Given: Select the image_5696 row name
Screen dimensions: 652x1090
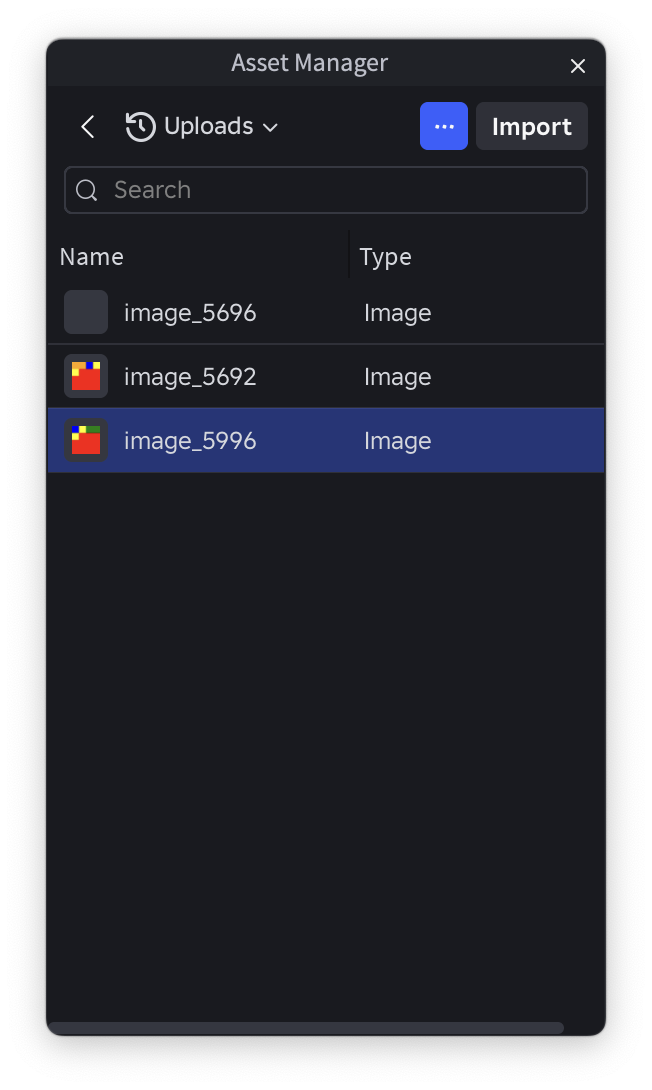Looking at the screenshot, I should [x=190, y=313].
